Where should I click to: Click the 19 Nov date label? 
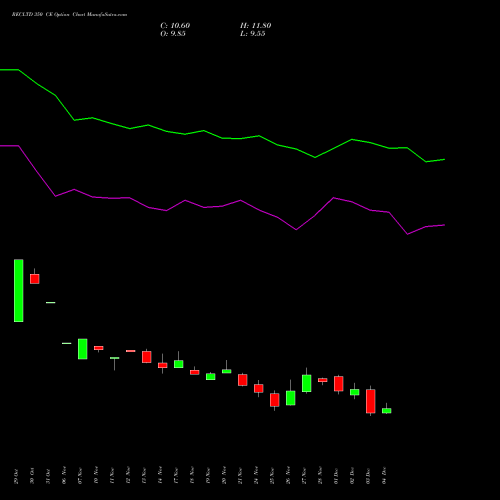[x=208, y=475]
